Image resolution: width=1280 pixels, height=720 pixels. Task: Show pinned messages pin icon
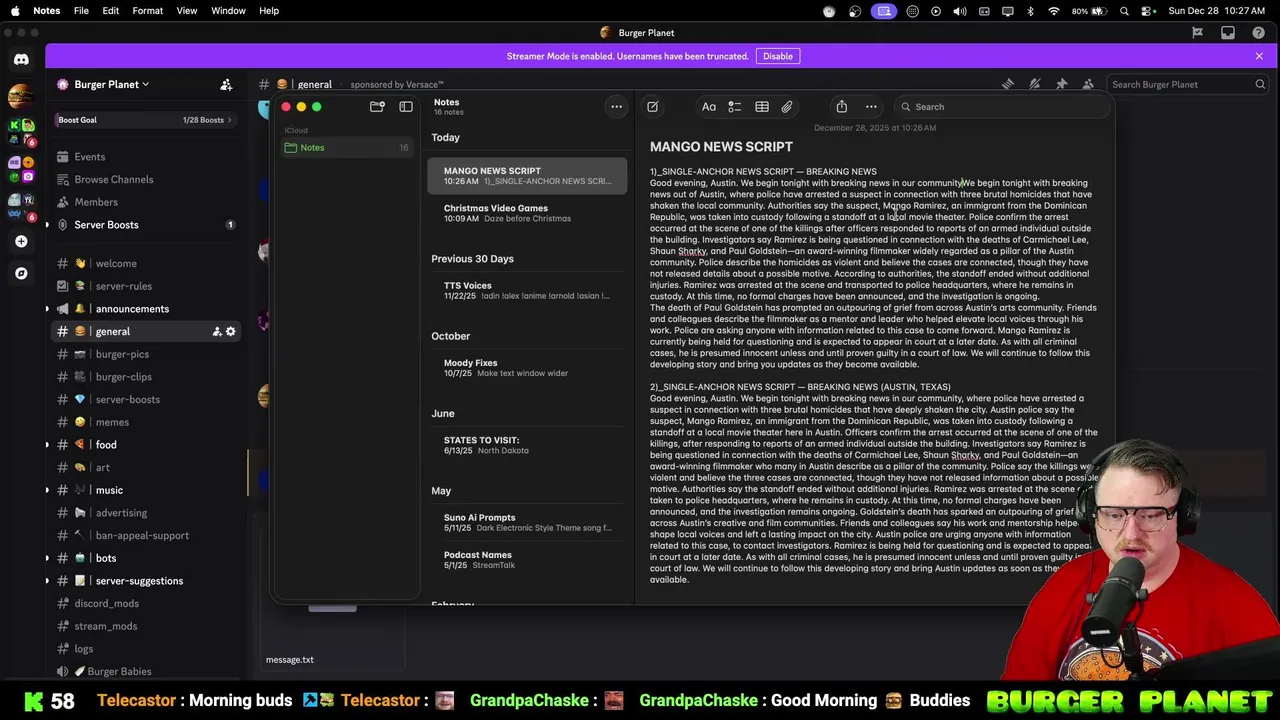coord(1062,85)
